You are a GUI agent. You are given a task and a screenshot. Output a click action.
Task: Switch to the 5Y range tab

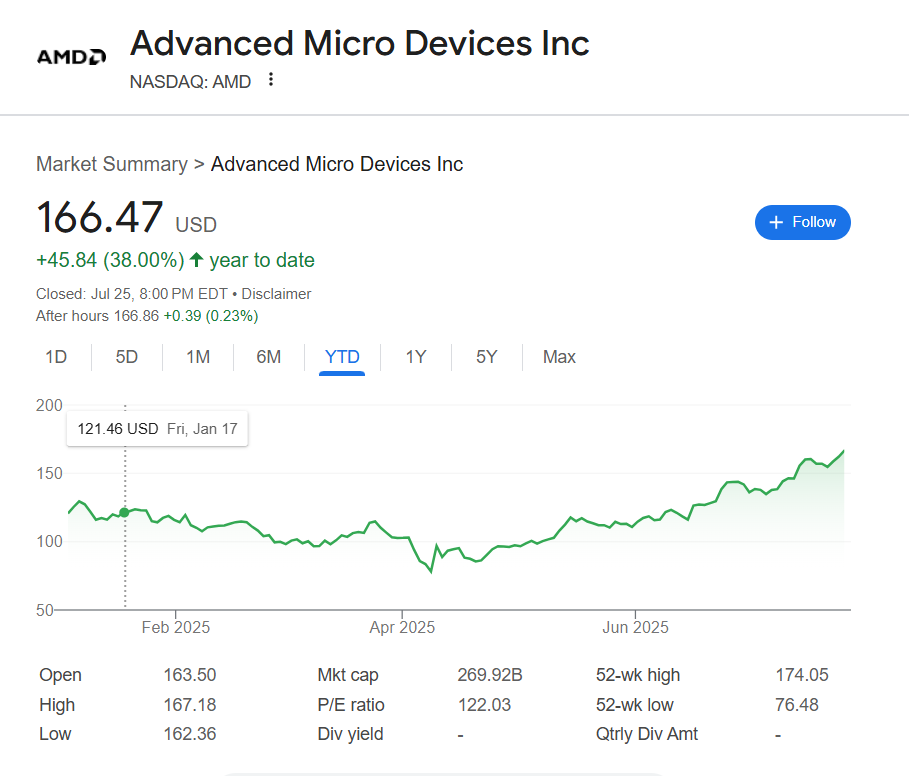pyautogui.click(x=486, y=357)
